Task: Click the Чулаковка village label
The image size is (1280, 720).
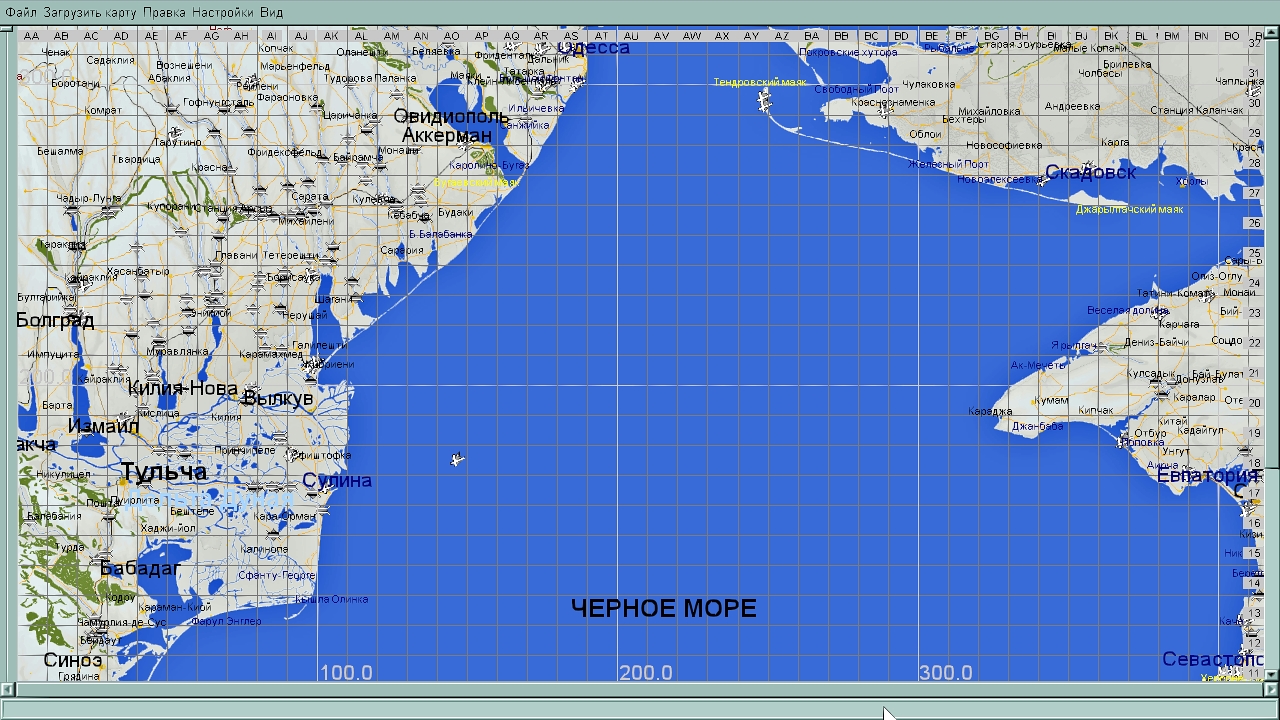Action: [x=929, y=85]
